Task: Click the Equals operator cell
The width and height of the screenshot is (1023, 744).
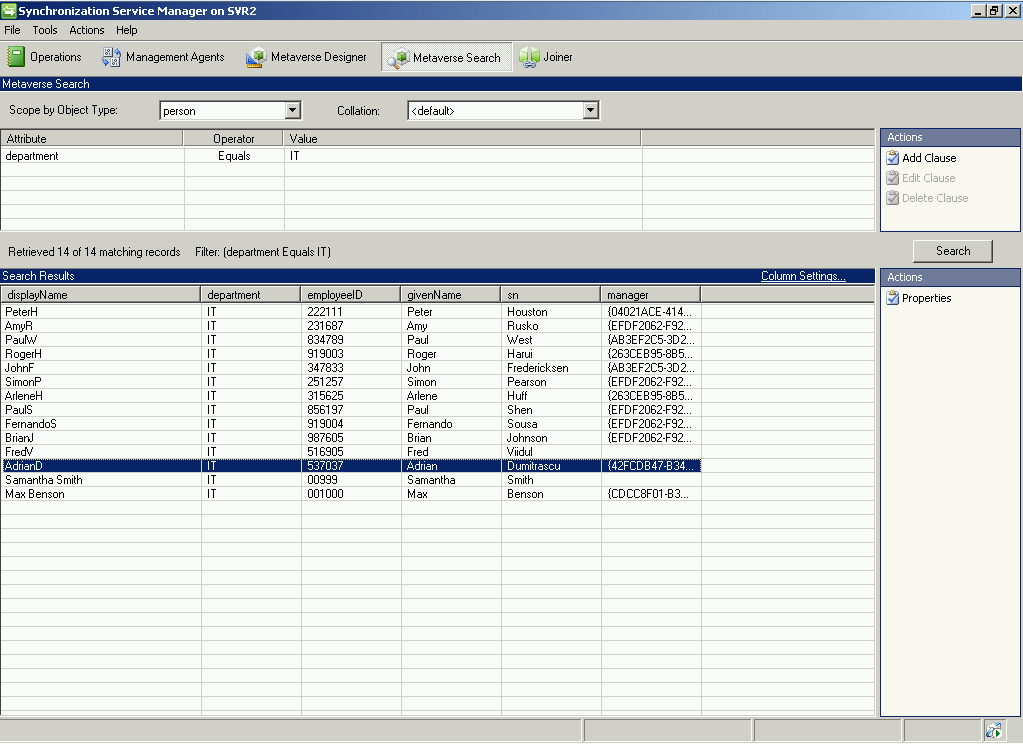Action: 234,156
